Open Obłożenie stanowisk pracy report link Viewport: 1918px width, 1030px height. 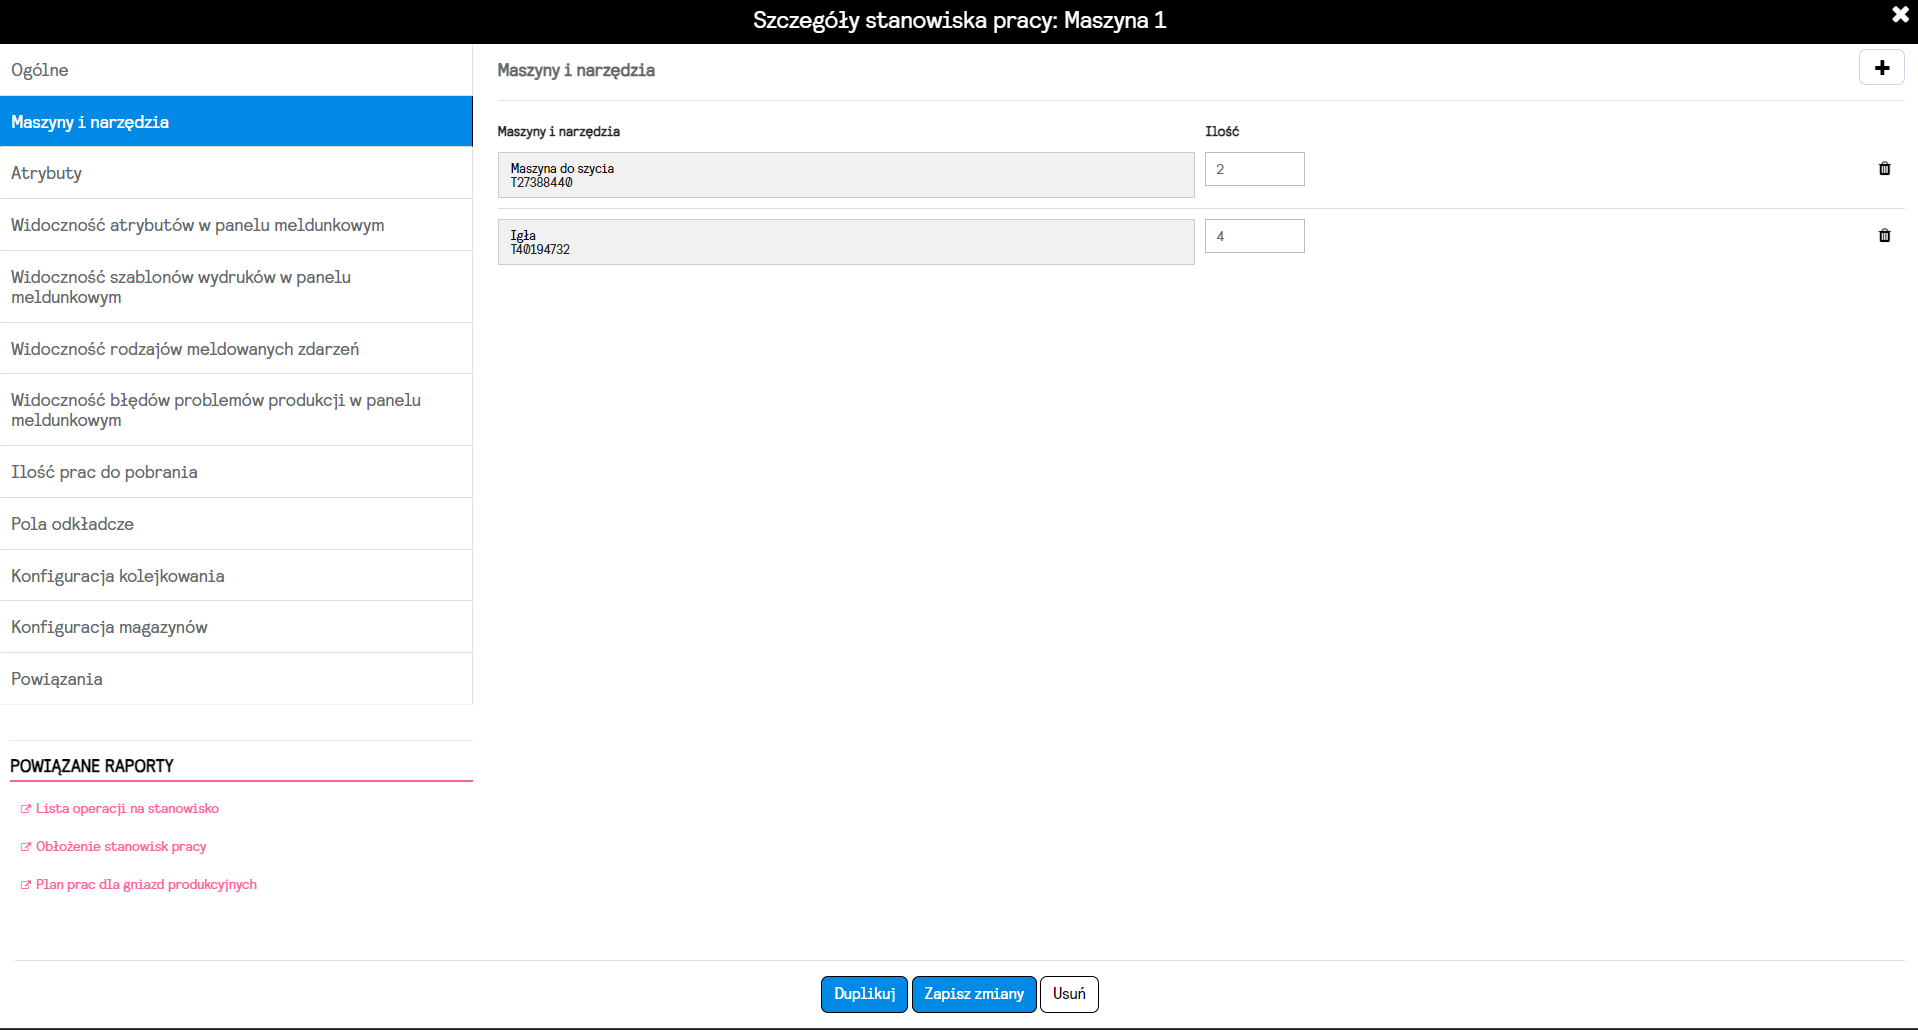tap(121, 846)
